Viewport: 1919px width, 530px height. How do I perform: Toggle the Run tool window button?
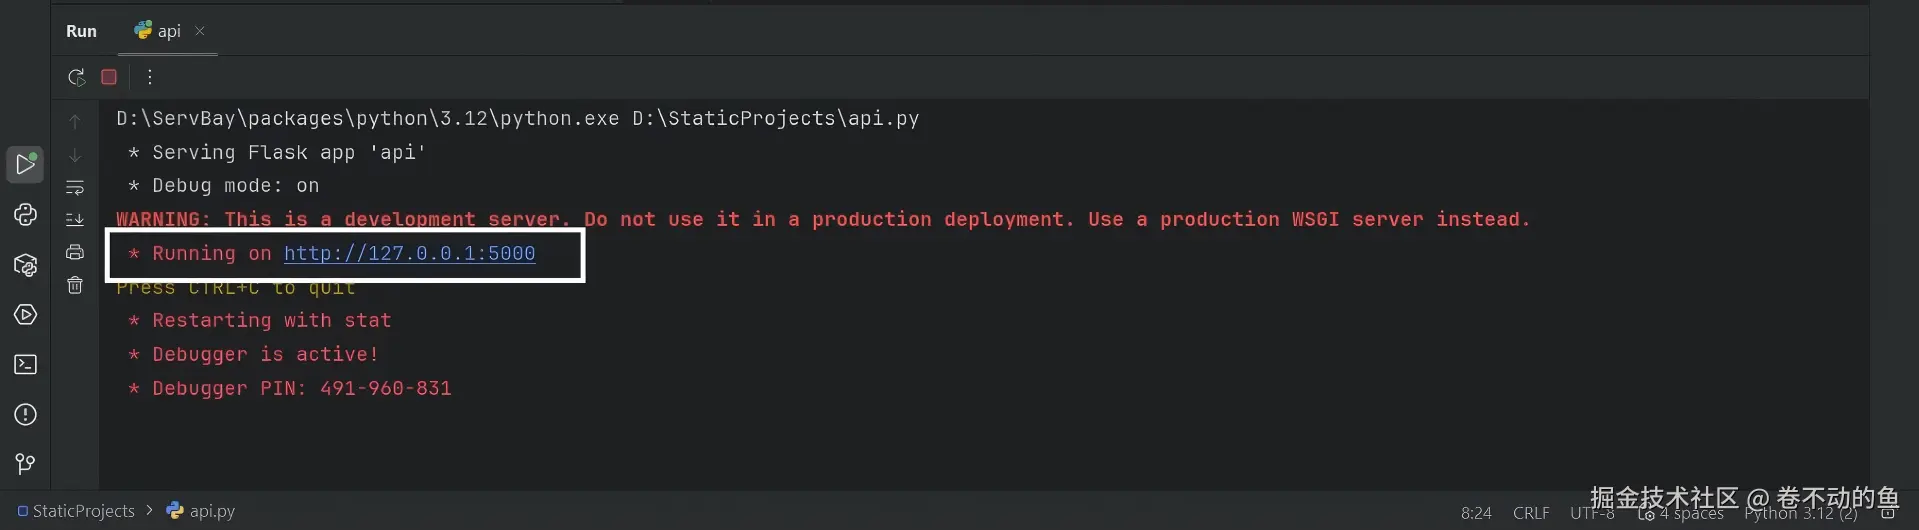pyautogui.click(x=25, y=164)
